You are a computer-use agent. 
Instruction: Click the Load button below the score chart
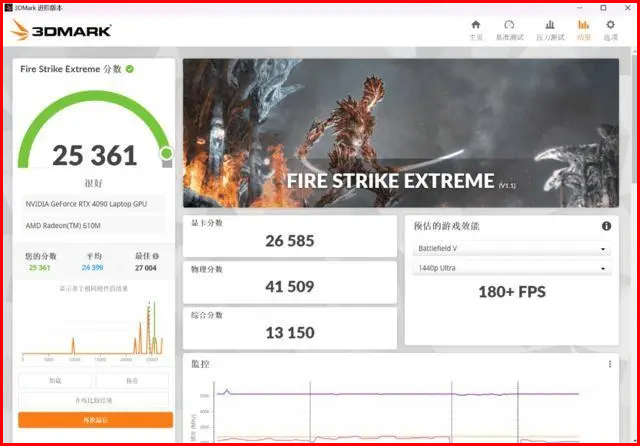pos(55,381)
